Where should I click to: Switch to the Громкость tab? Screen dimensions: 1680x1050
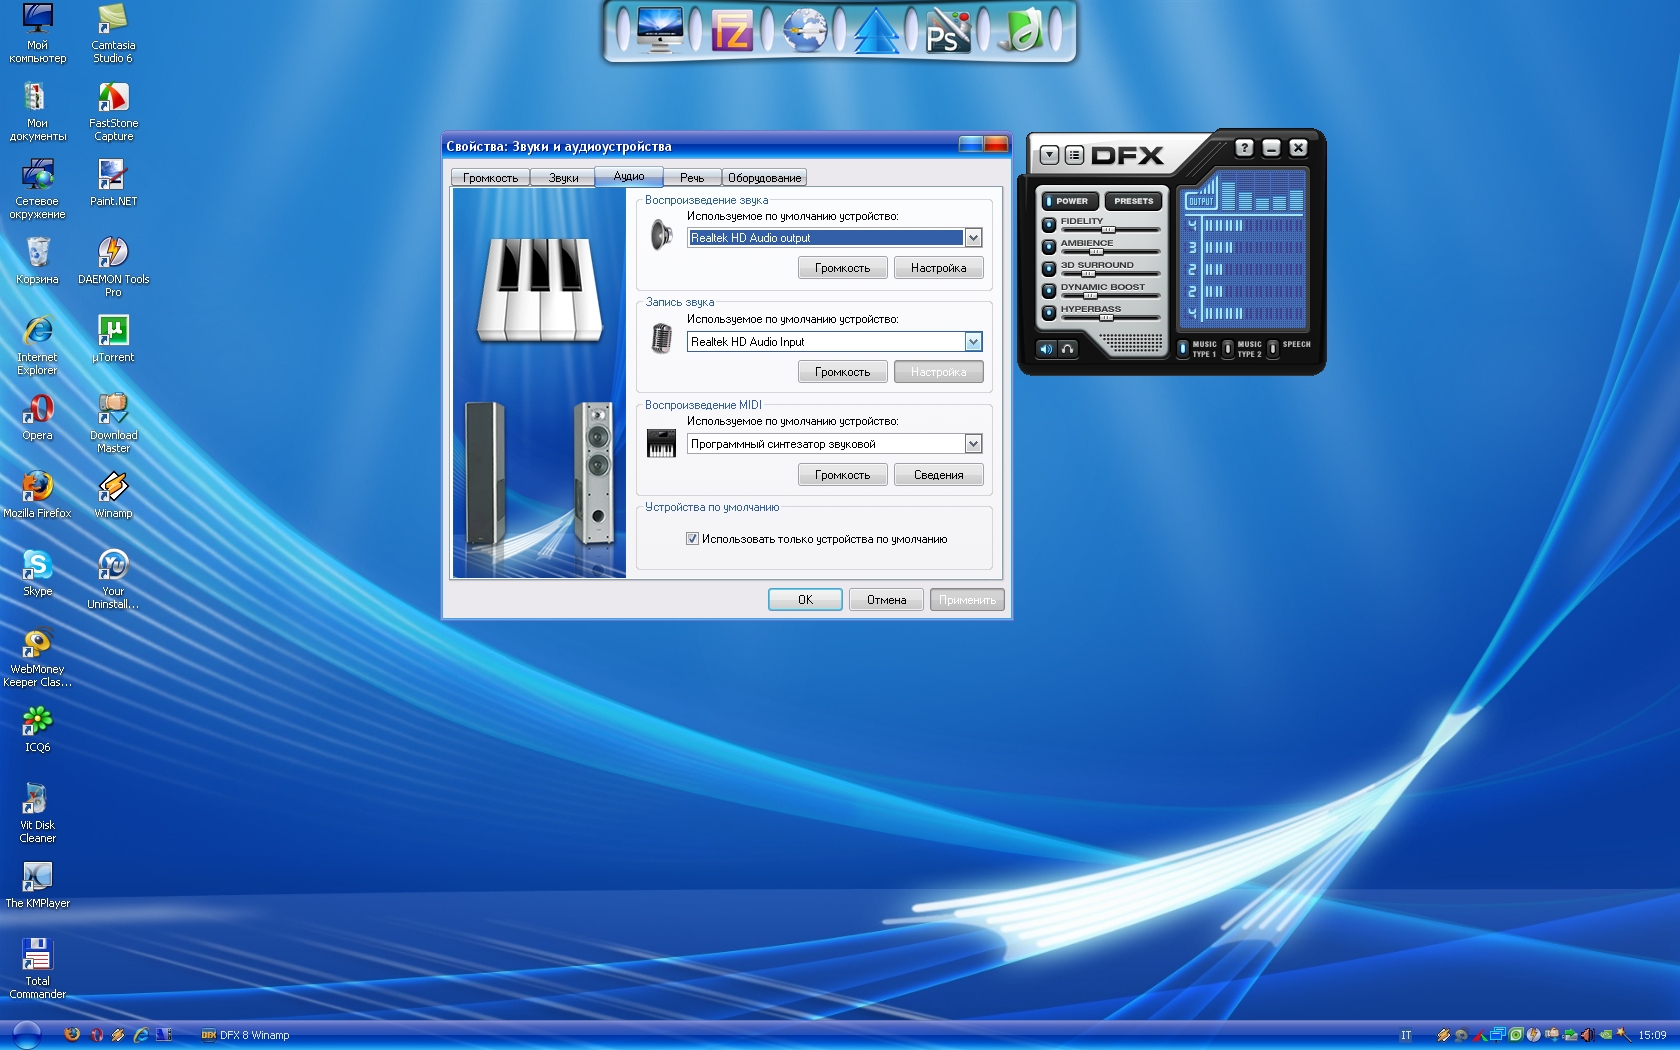coord(490,178)
